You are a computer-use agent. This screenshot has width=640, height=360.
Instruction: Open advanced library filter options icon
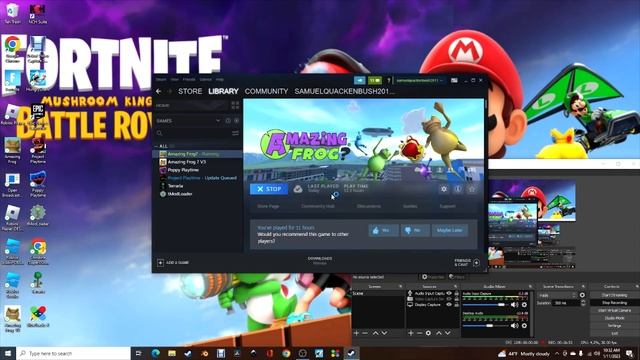236,133
